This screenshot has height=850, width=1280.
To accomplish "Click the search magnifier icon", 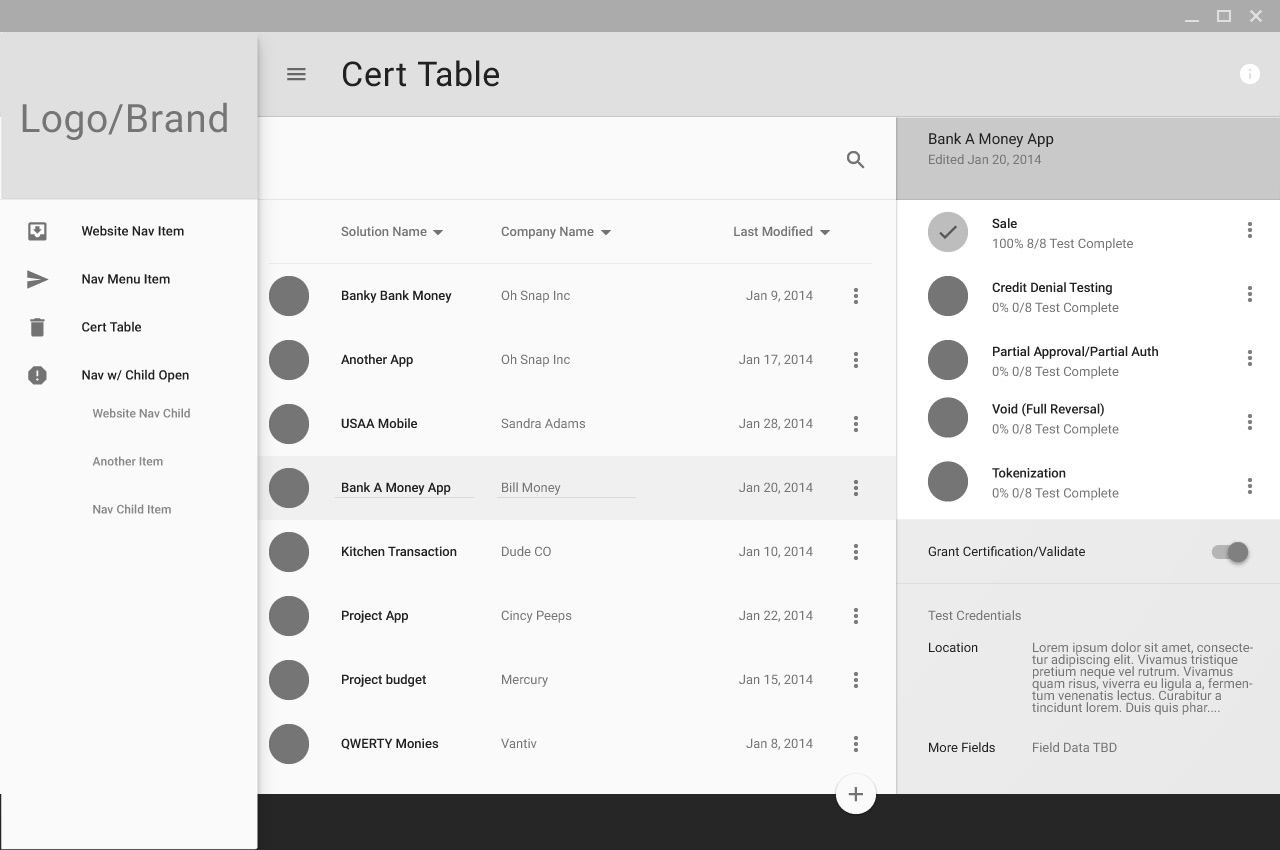I will click(x=856, y=159).
